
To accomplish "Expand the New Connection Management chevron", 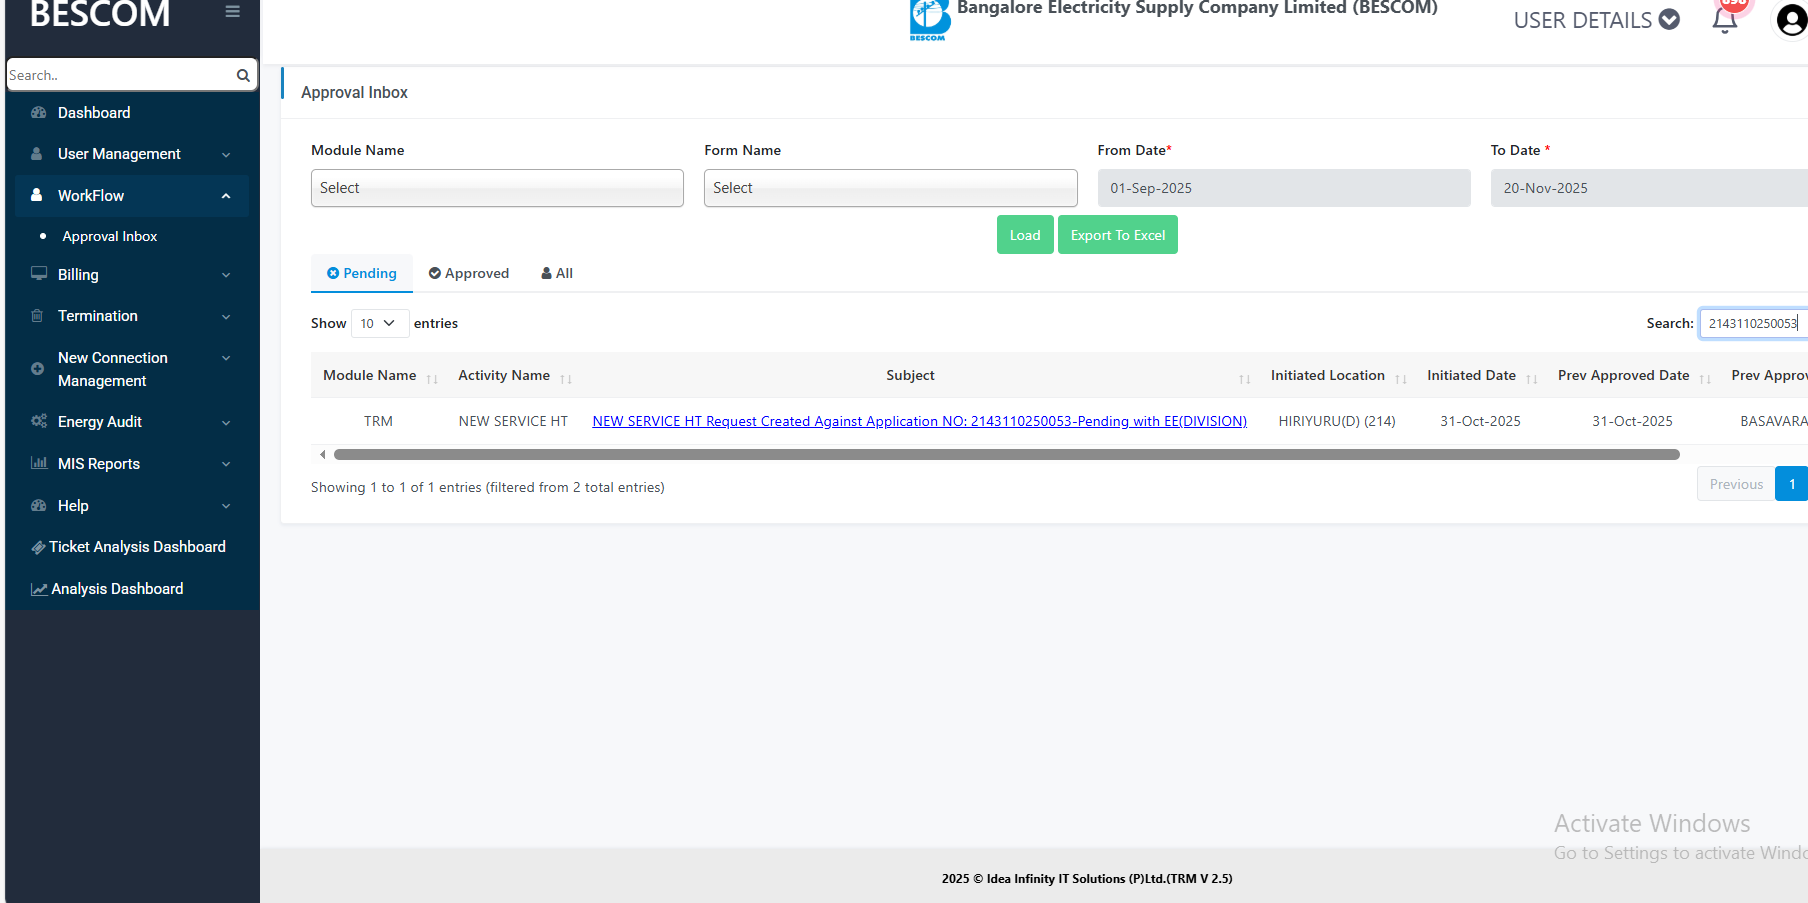I will click(x=226, y=358).
